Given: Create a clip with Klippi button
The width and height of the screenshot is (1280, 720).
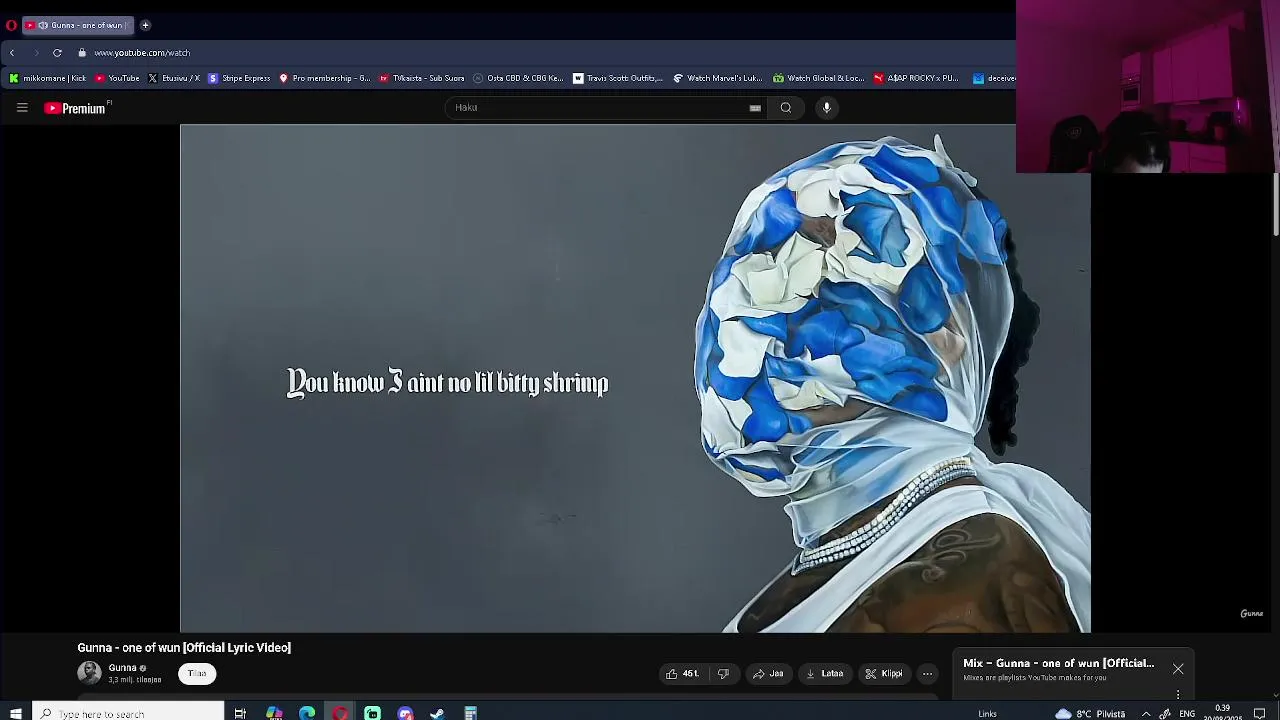Looking at the screenshot, I should tap(884, 674).
